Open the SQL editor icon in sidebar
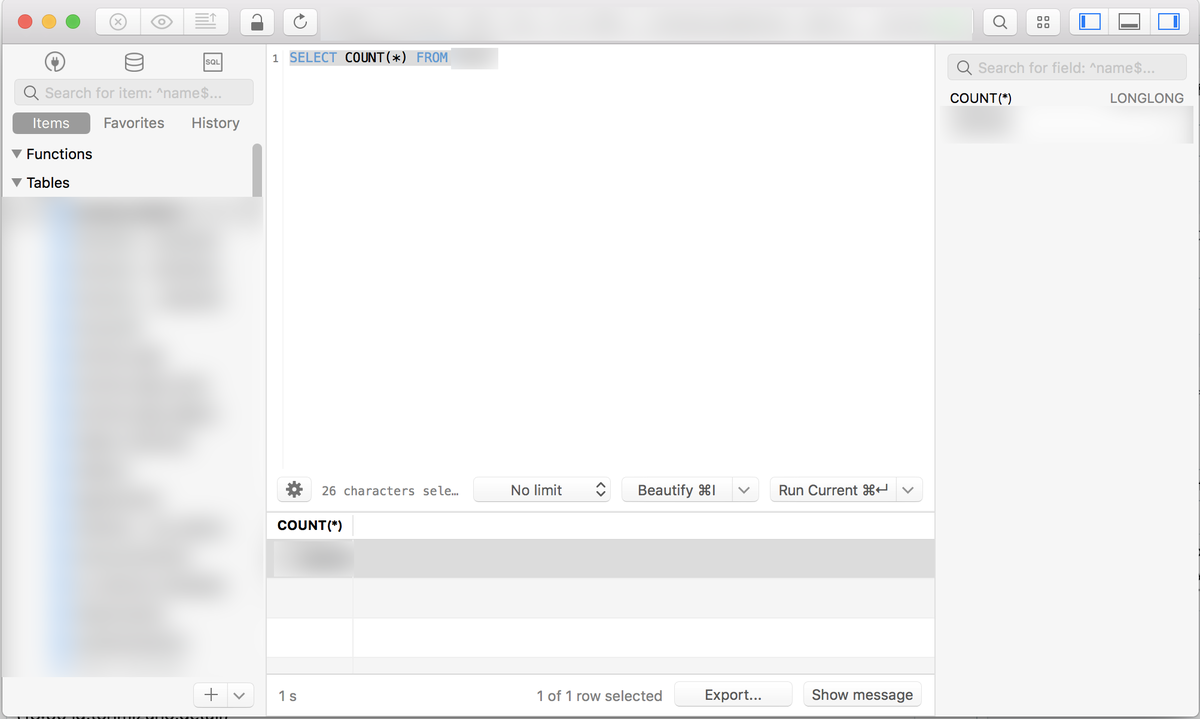 pyautogui.click(x=212, y=62)
